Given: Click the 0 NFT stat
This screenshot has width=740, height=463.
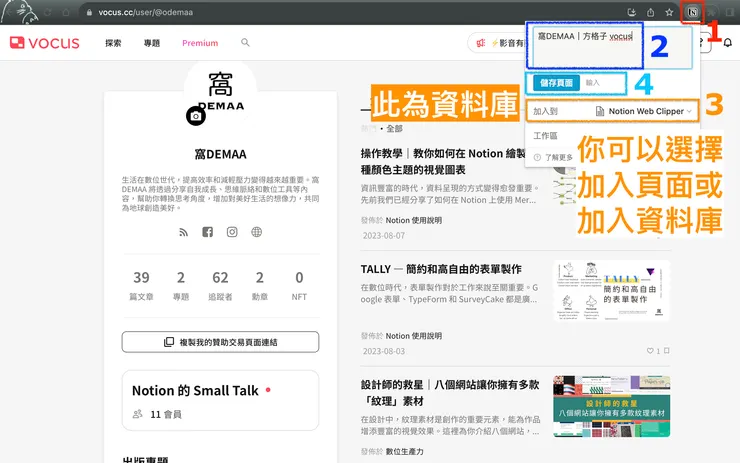Looking at the screenshot, I should coord(299,285).
